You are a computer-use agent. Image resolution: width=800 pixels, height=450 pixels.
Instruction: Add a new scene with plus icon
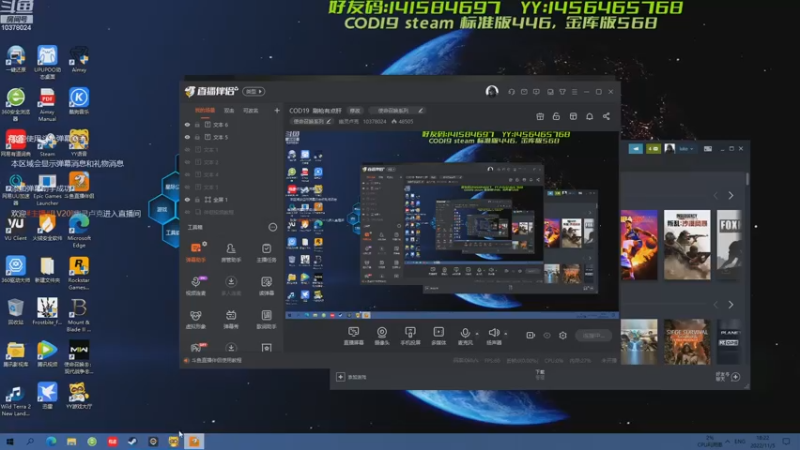[x=277, y=110]
